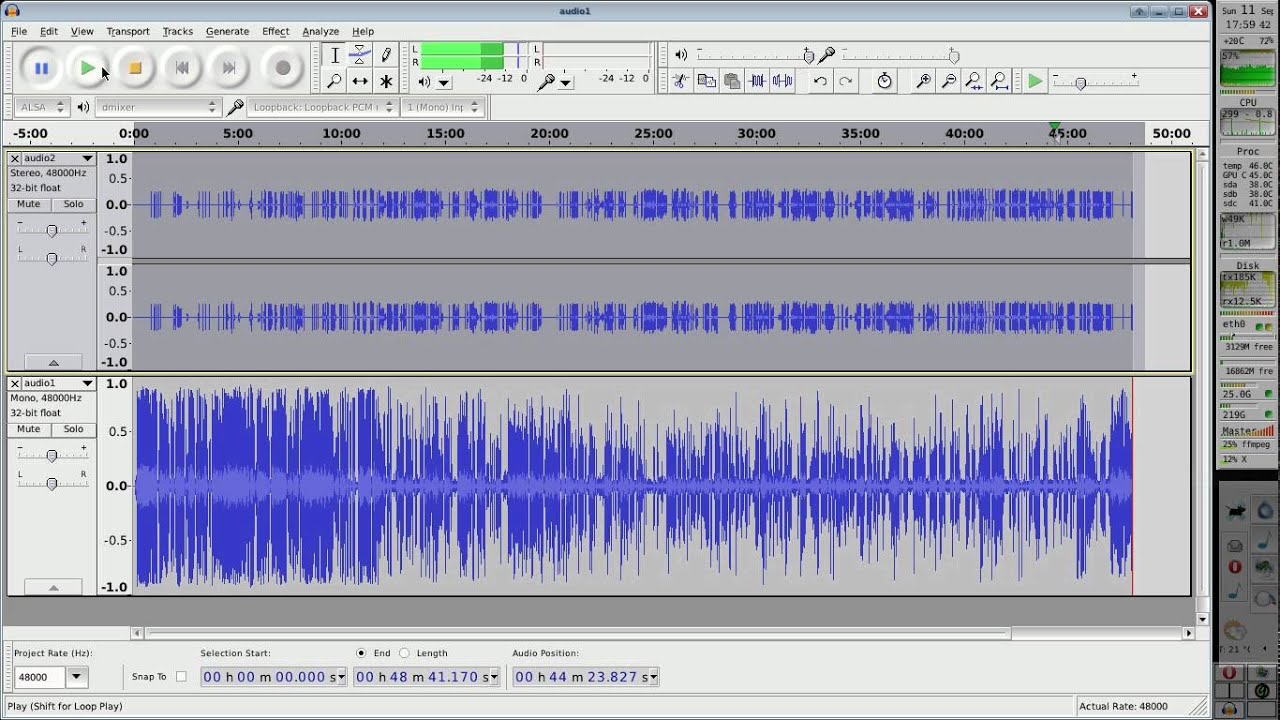Open input meter microphone dropdown
This screenshot has height=720, width=1280.
click(x=565, y=83)
